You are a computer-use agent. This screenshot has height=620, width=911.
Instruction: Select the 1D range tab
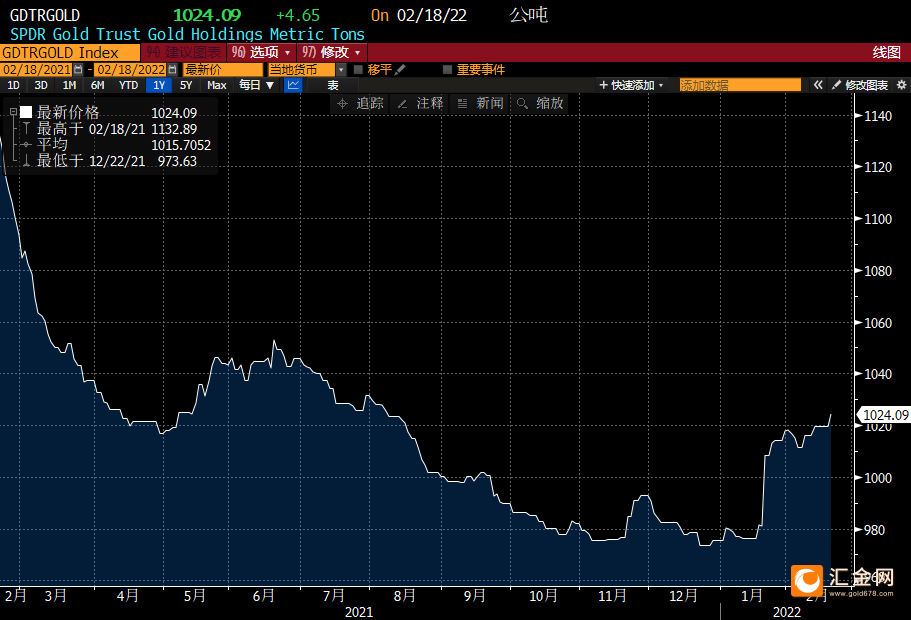tap(13, 85)
